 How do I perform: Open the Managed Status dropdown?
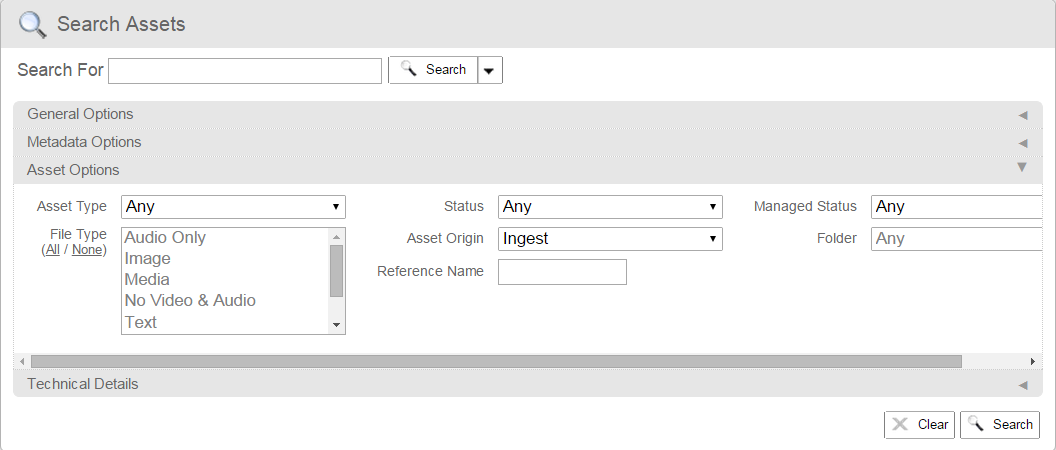(x=956, y=207)
